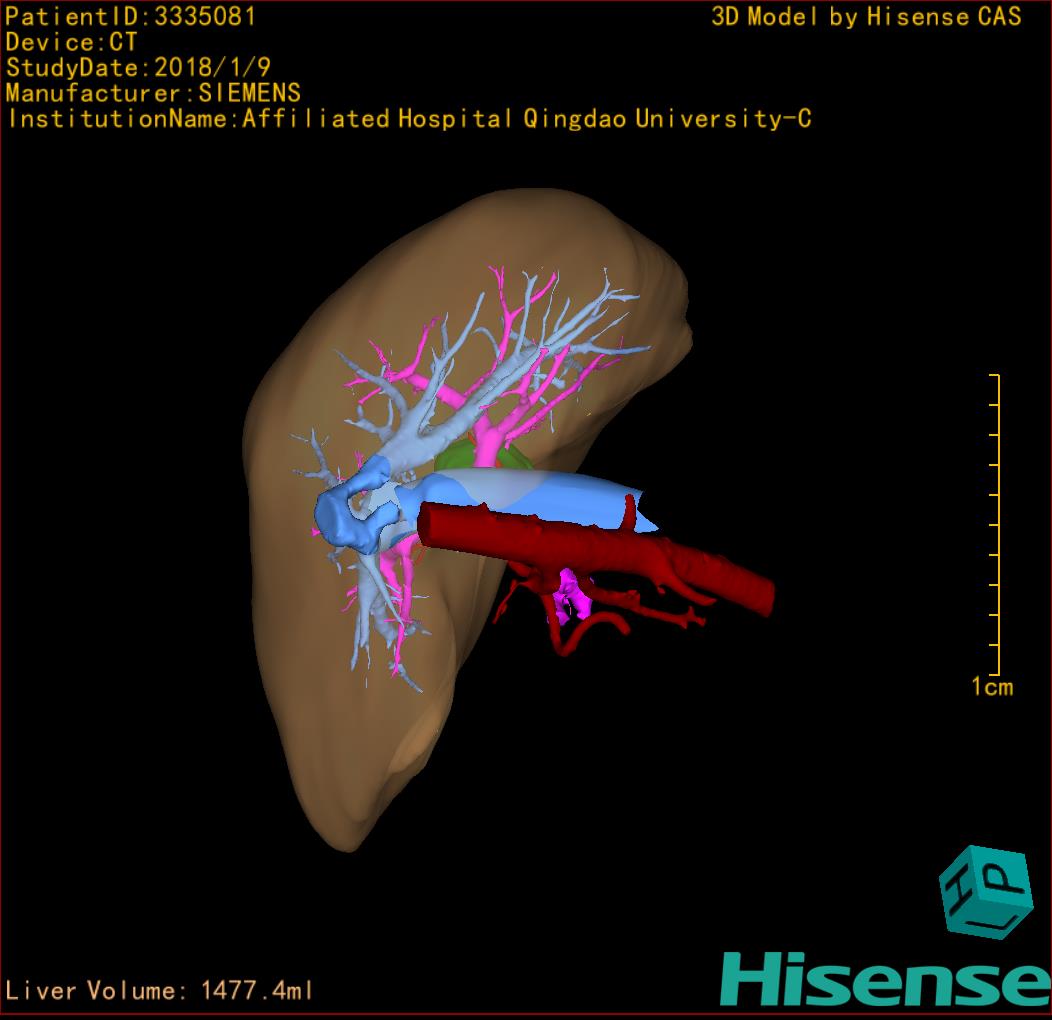1052x1020 pixels.
Task: Click the "StudyDate:2018/1/9" text
Action: click(x=138, y=68)
